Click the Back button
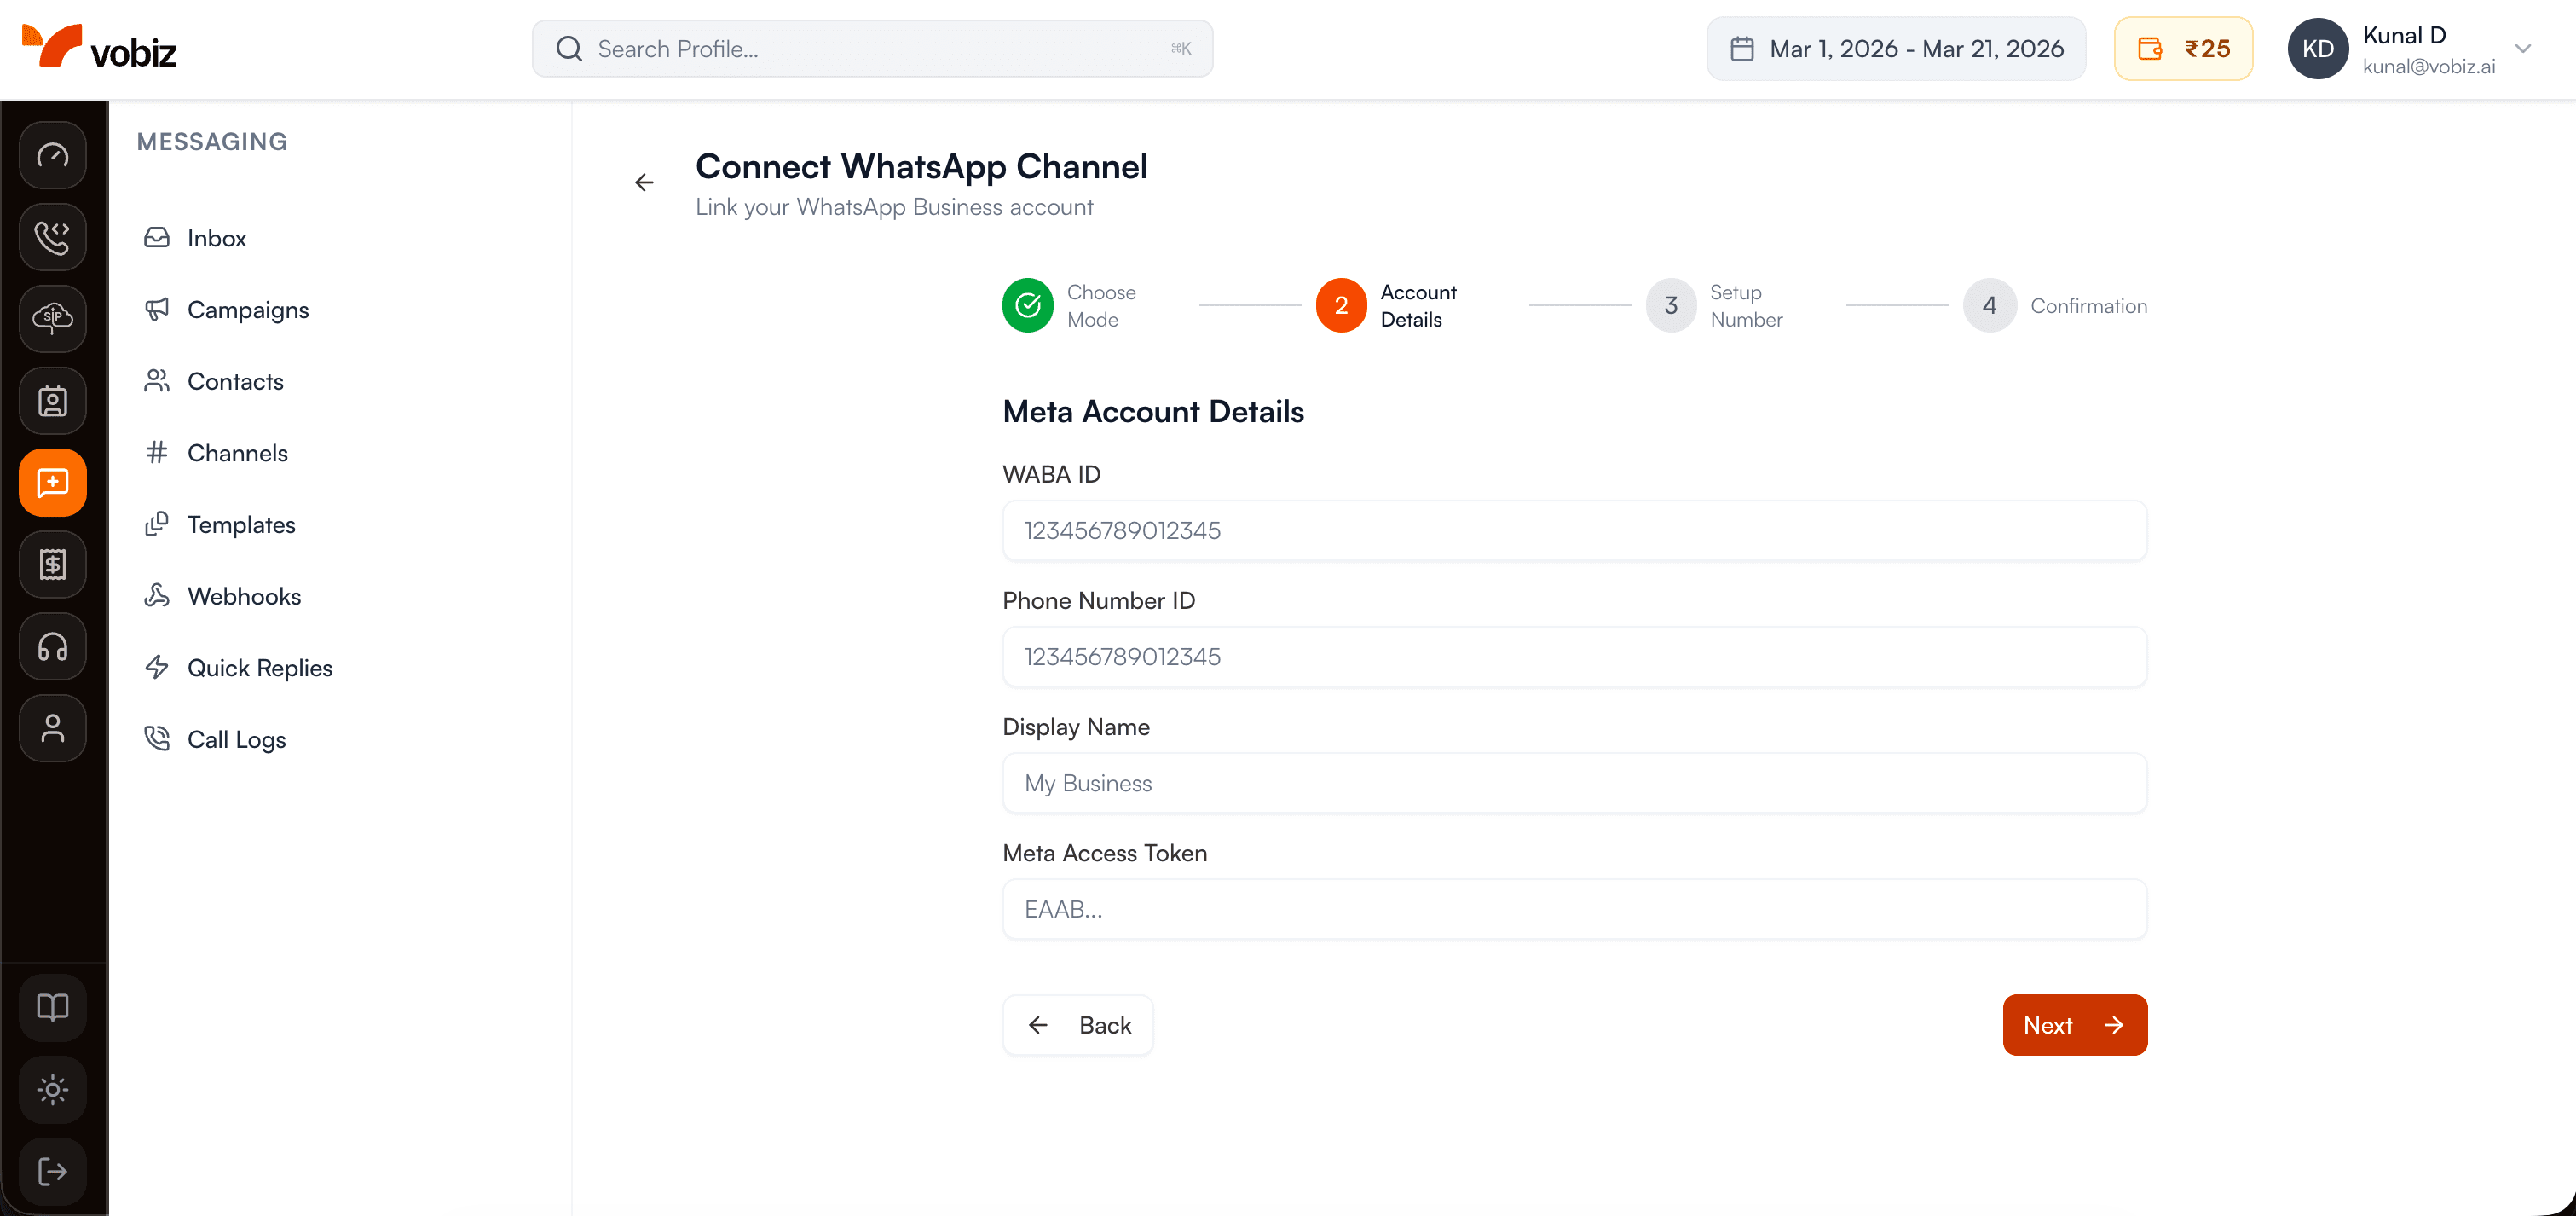2576x1216 pixels. pos(1078,1024)
